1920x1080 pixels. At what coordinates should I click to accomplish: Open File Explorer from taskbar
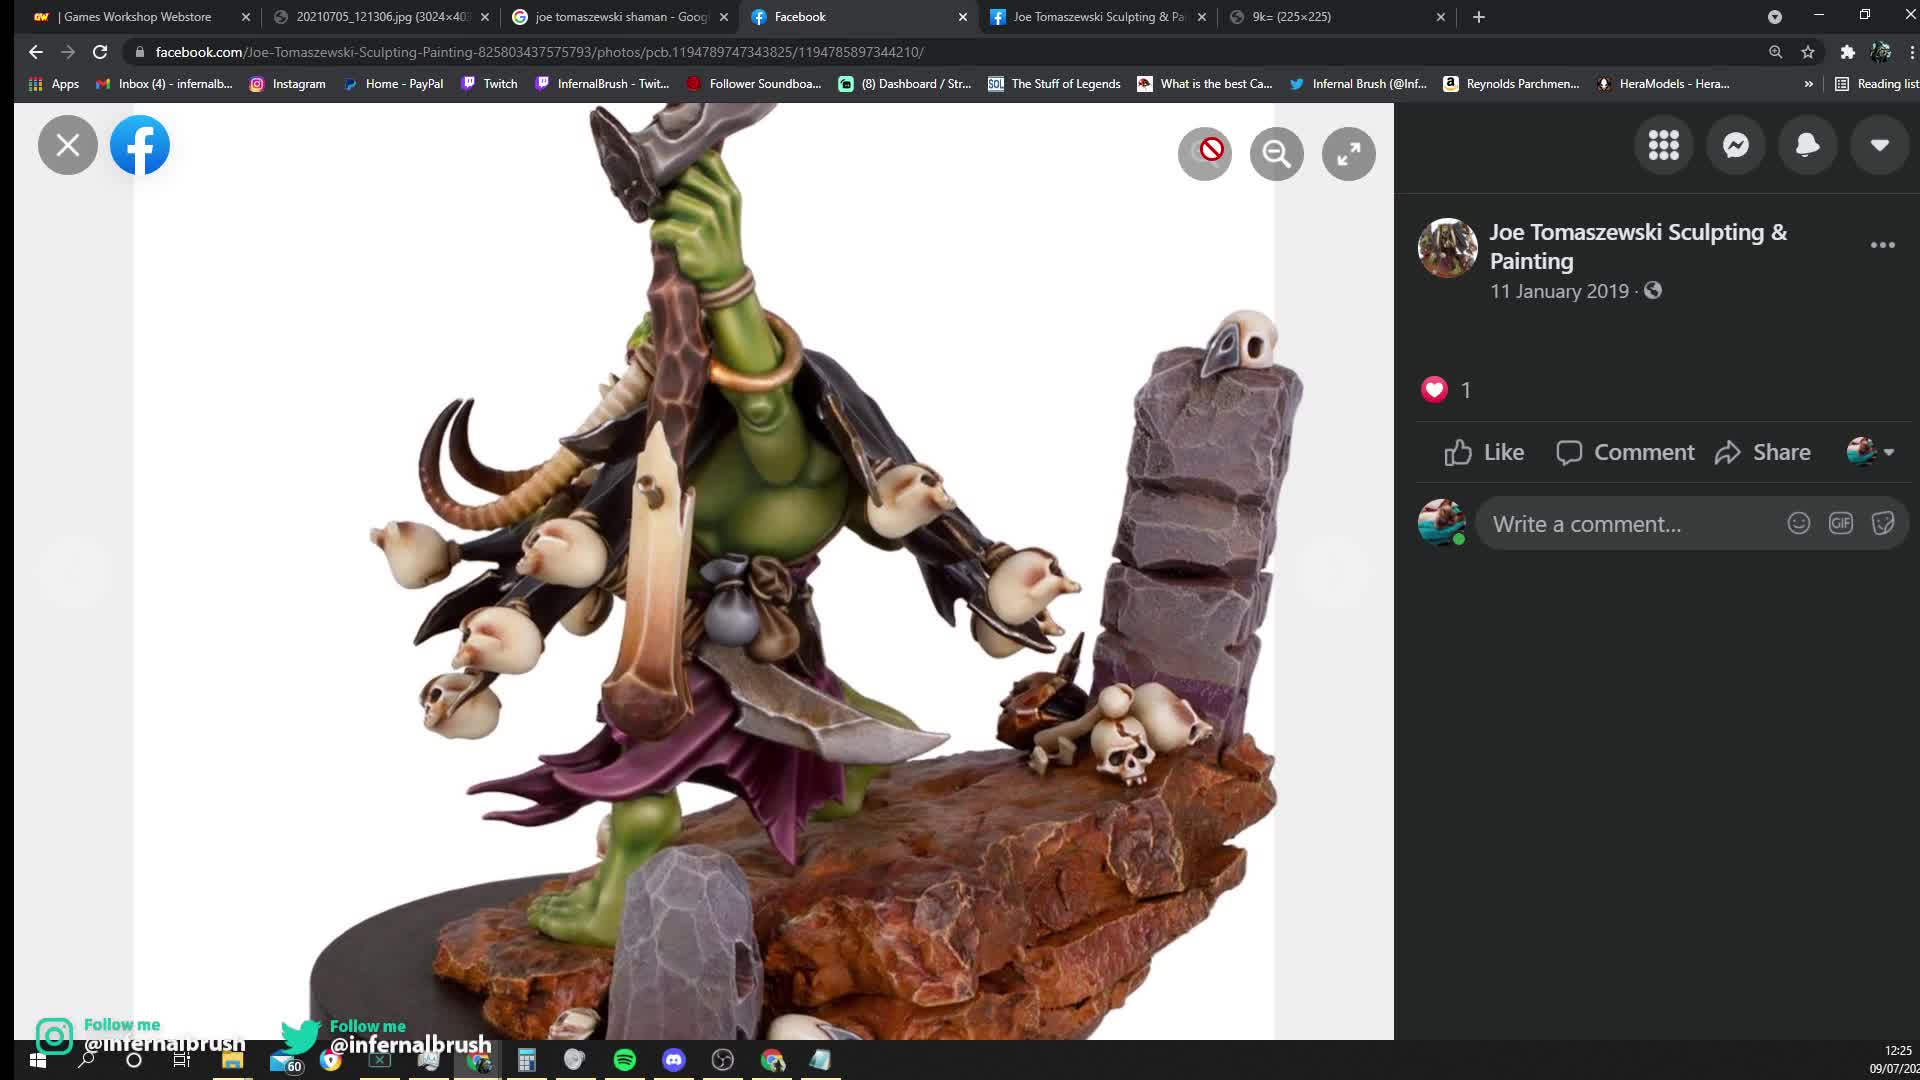pyautogui.click(x=232, y=1060)
